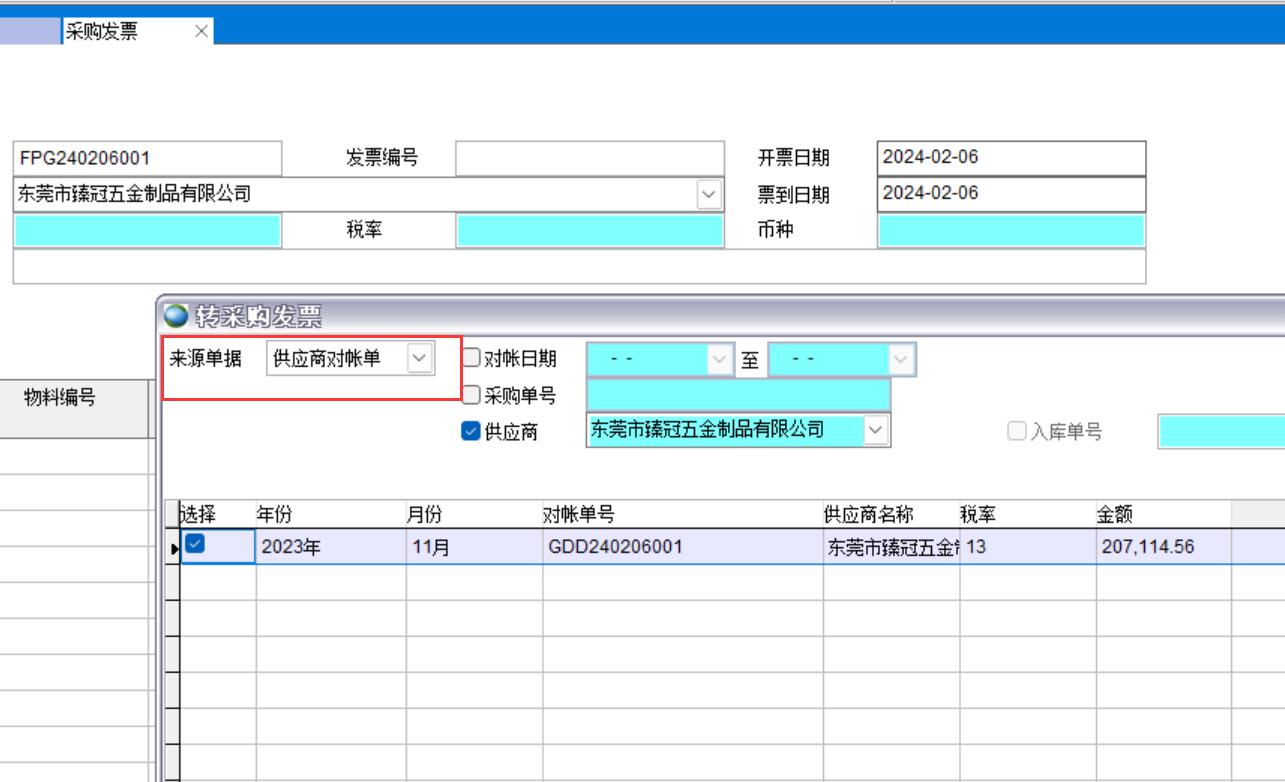Image resolution: width=1285 pixels, height=782 pixels.
Task: Deselect the GDD240206001 row checkbox
Action: point(196,544)
